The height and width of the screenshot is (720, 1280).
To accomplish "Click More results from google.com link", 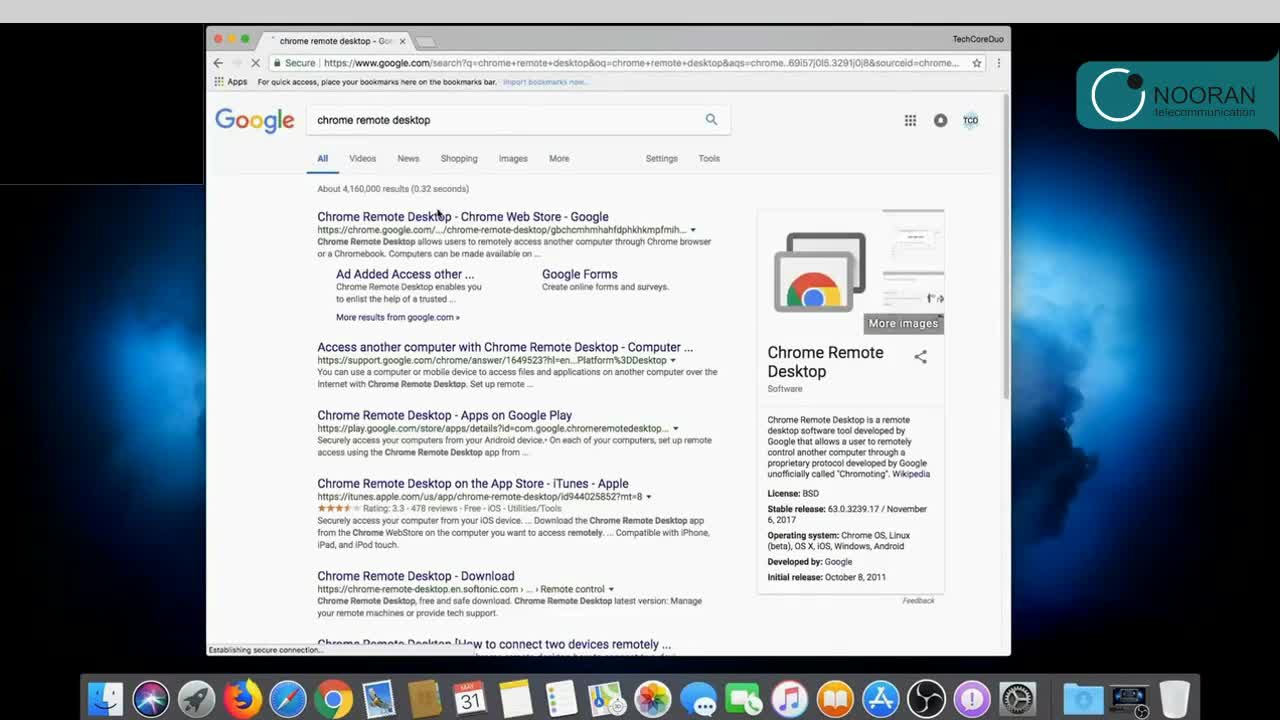I will click(x=397, y=317).
